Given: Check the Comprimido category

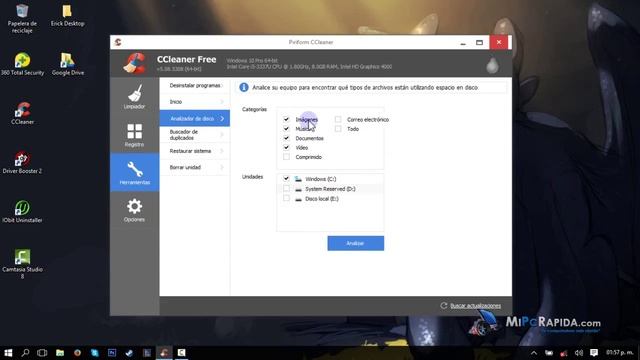Looking at the screenshot, I should (x=286, y=157).
